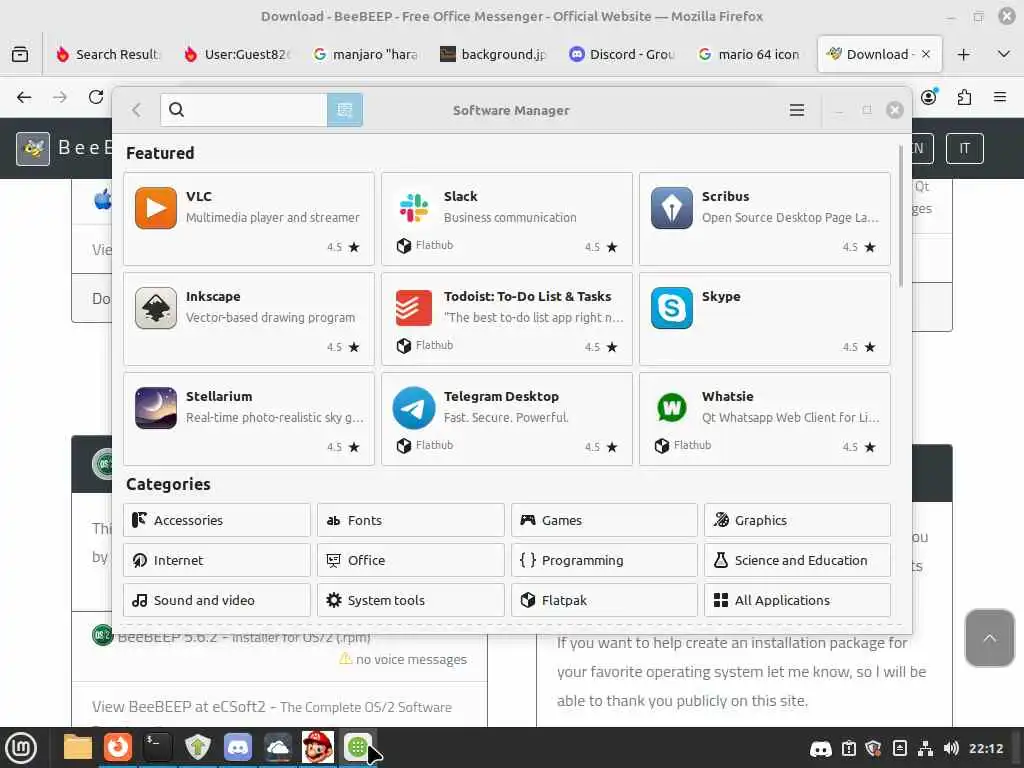The image size is (1024, 768).
Task: Open Firefox recent browsing view icon
Action: coord(20,54)
